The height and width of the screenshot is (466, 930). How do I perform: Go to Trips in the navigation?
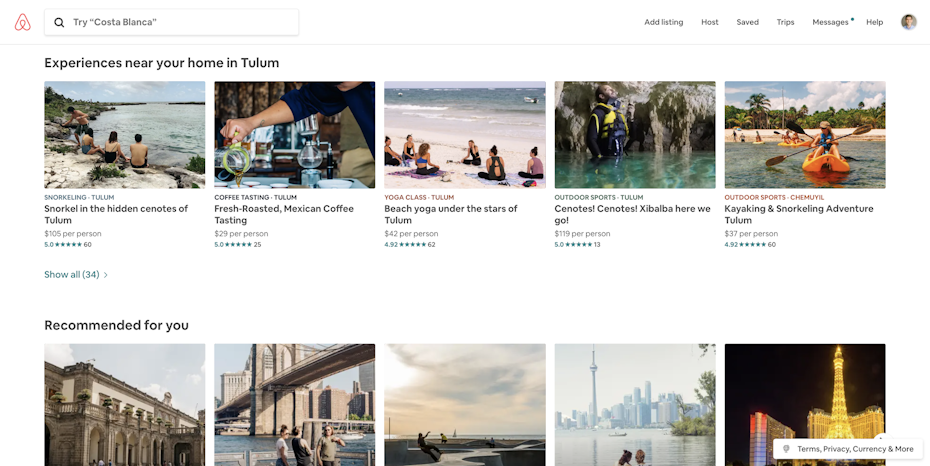click(x=785, y=22)
